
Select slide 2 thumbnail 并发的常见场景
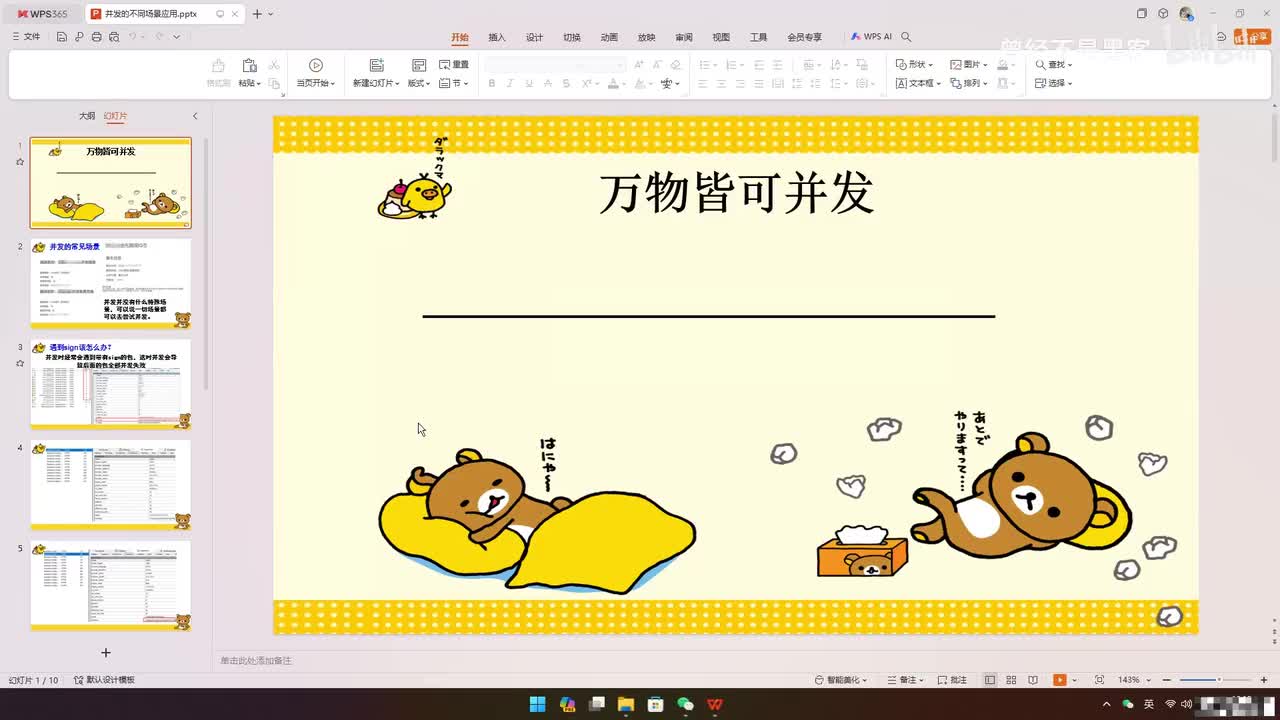point(110,284)
